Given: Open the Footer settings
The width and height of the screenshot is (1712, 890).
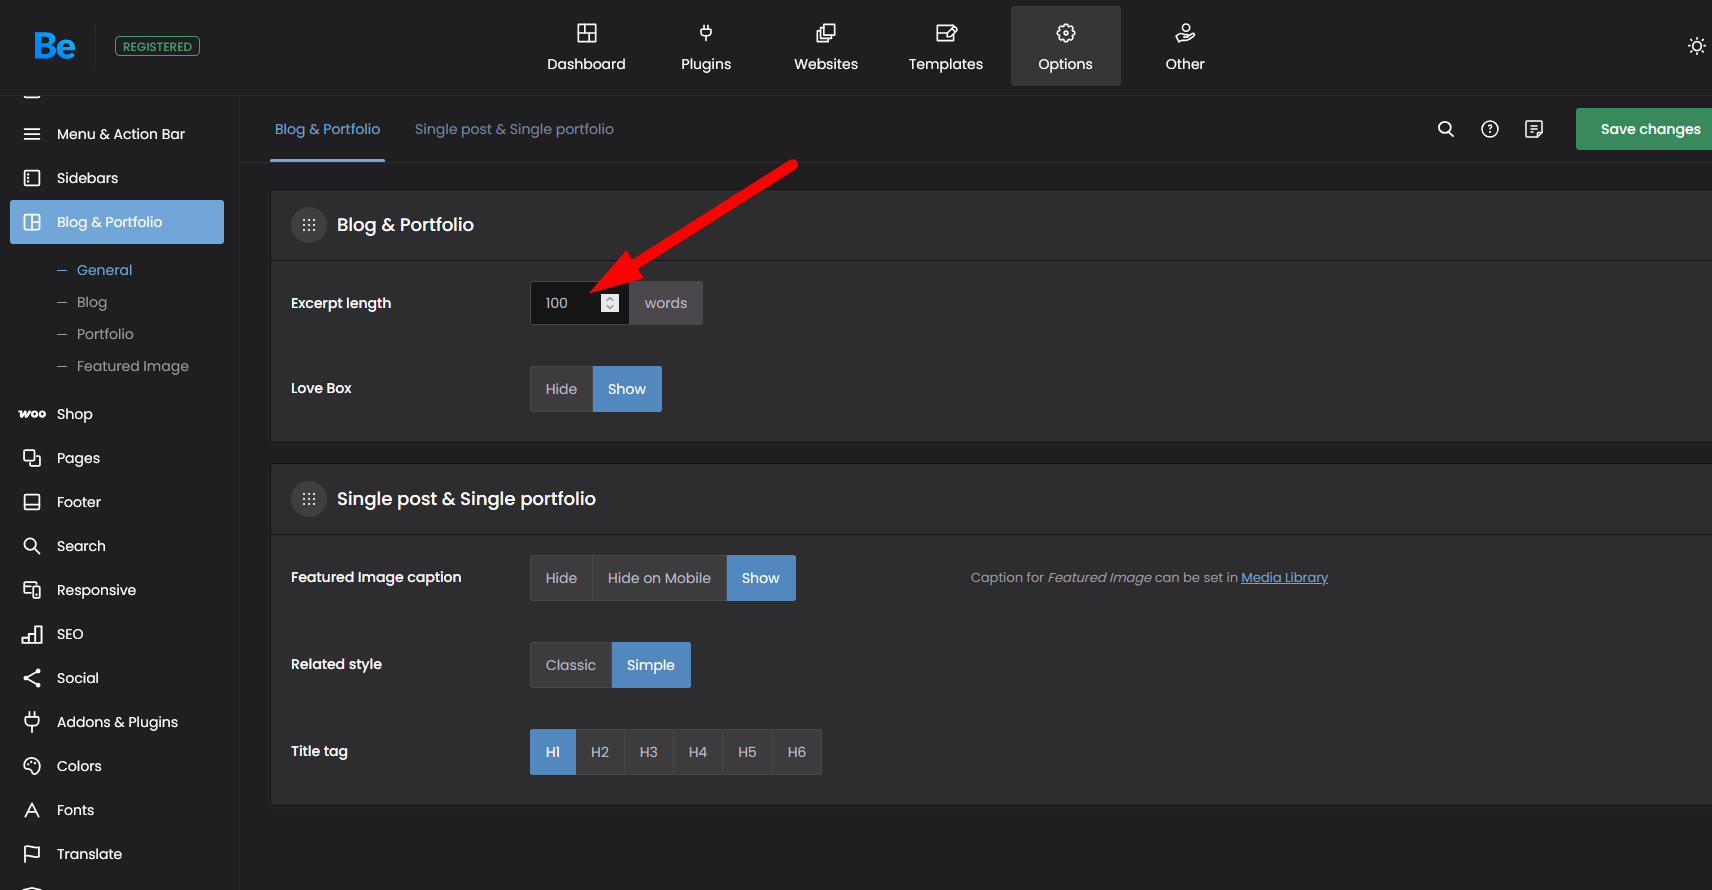Looking at the screenshot, I should tap(117, 502).
